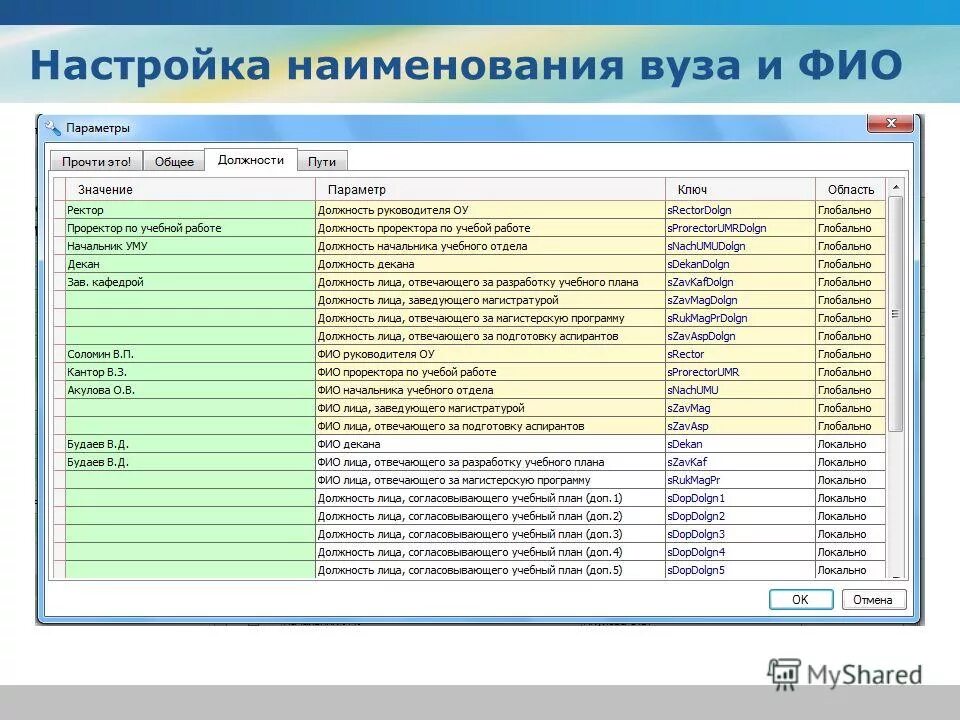Open the Прочти это! tab

pyautogui.click(x=96, y=162)
